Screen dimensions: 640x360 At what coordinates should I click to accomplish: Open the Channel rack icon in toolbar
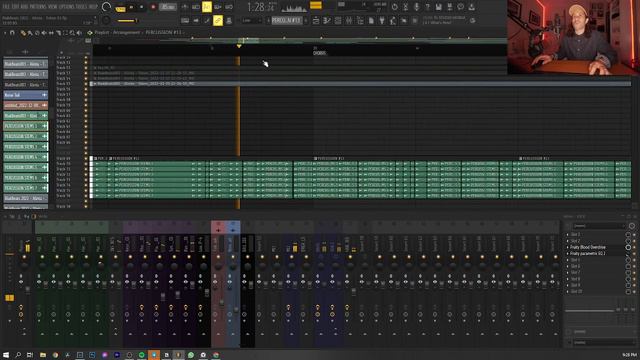pyautogui.click(x=338, y=20)
